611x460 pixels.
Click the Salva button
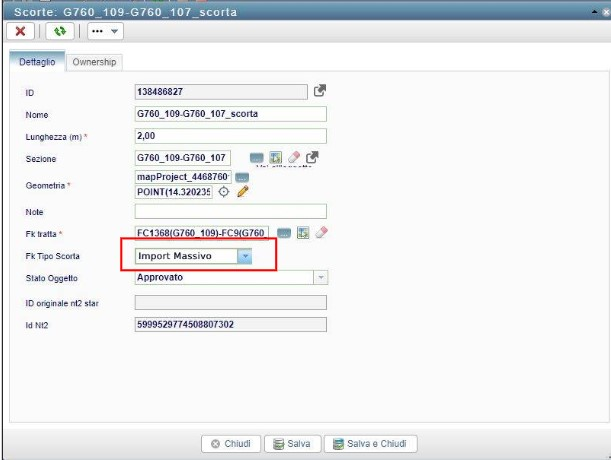click(x=293, y=444)
